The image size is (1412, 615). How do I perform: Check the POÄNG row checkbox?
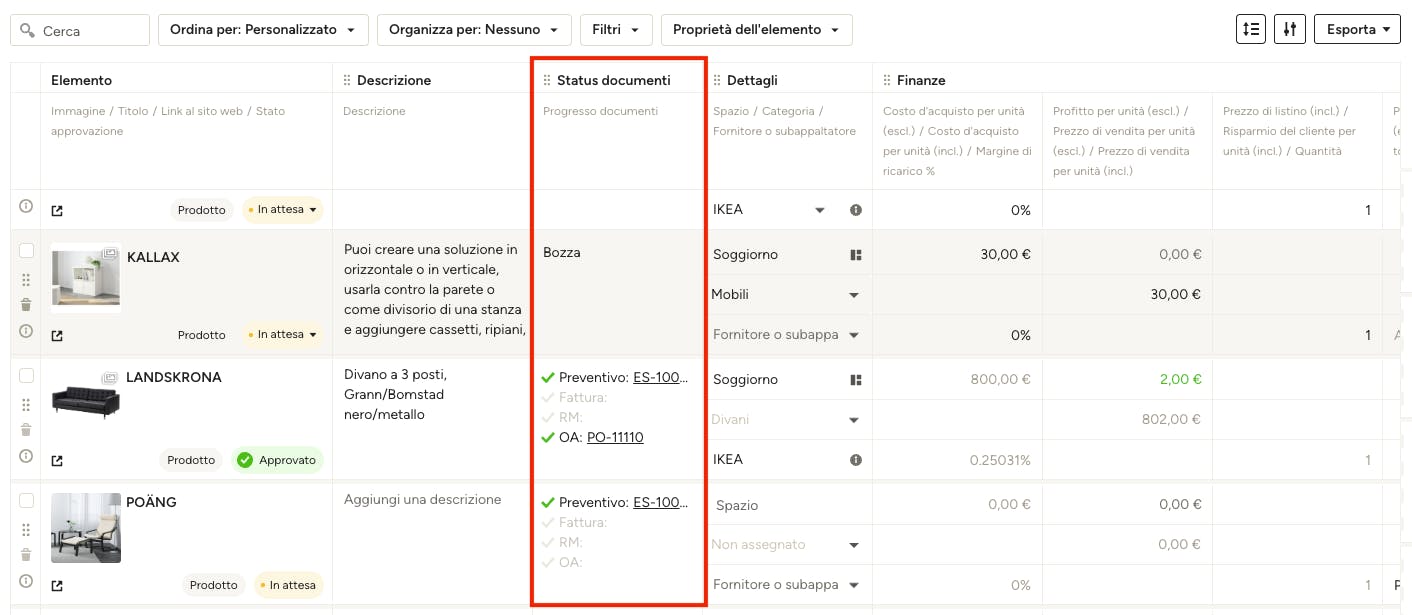(x=26, y=501)
